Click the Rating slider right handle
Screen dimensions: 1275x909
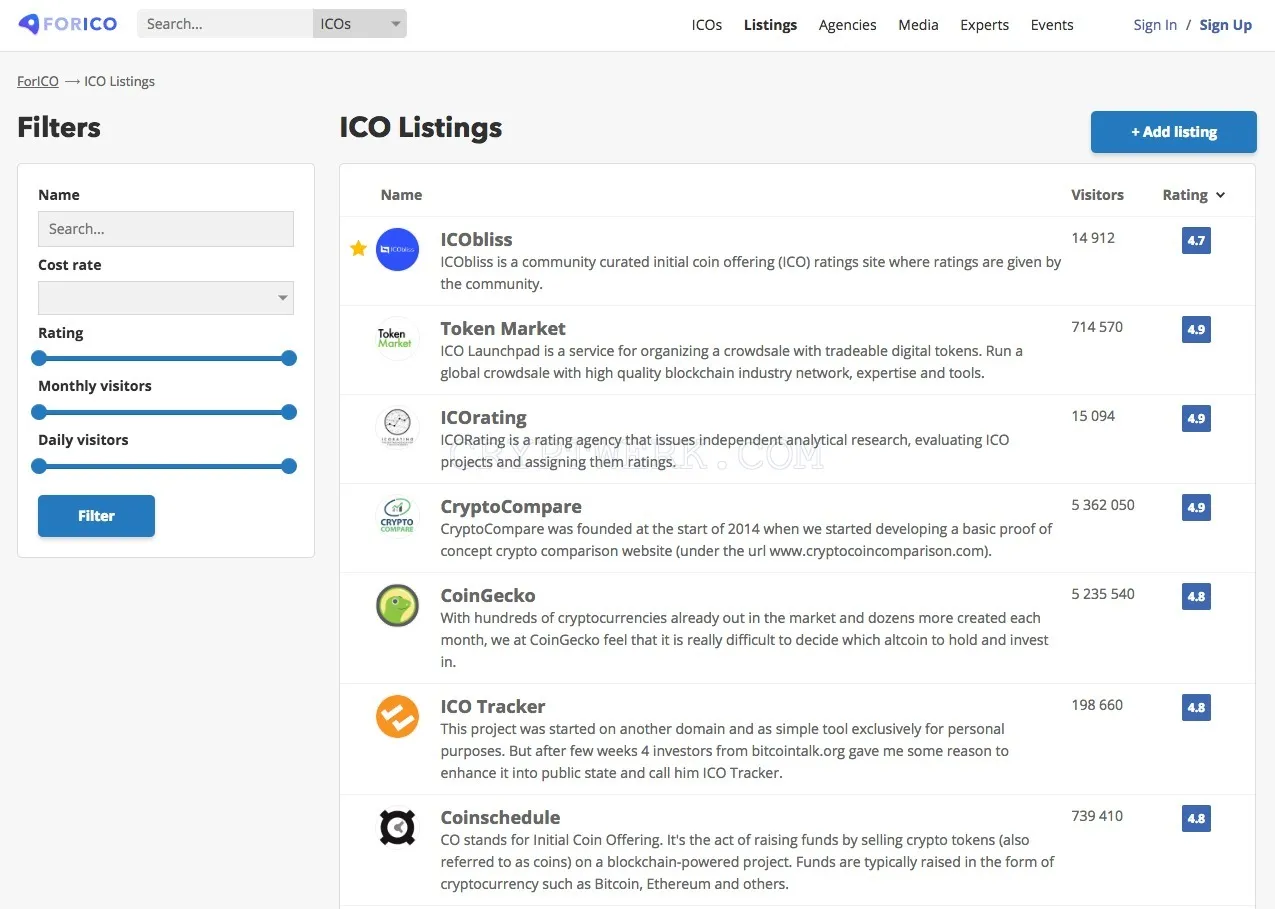tap(289, 358)
